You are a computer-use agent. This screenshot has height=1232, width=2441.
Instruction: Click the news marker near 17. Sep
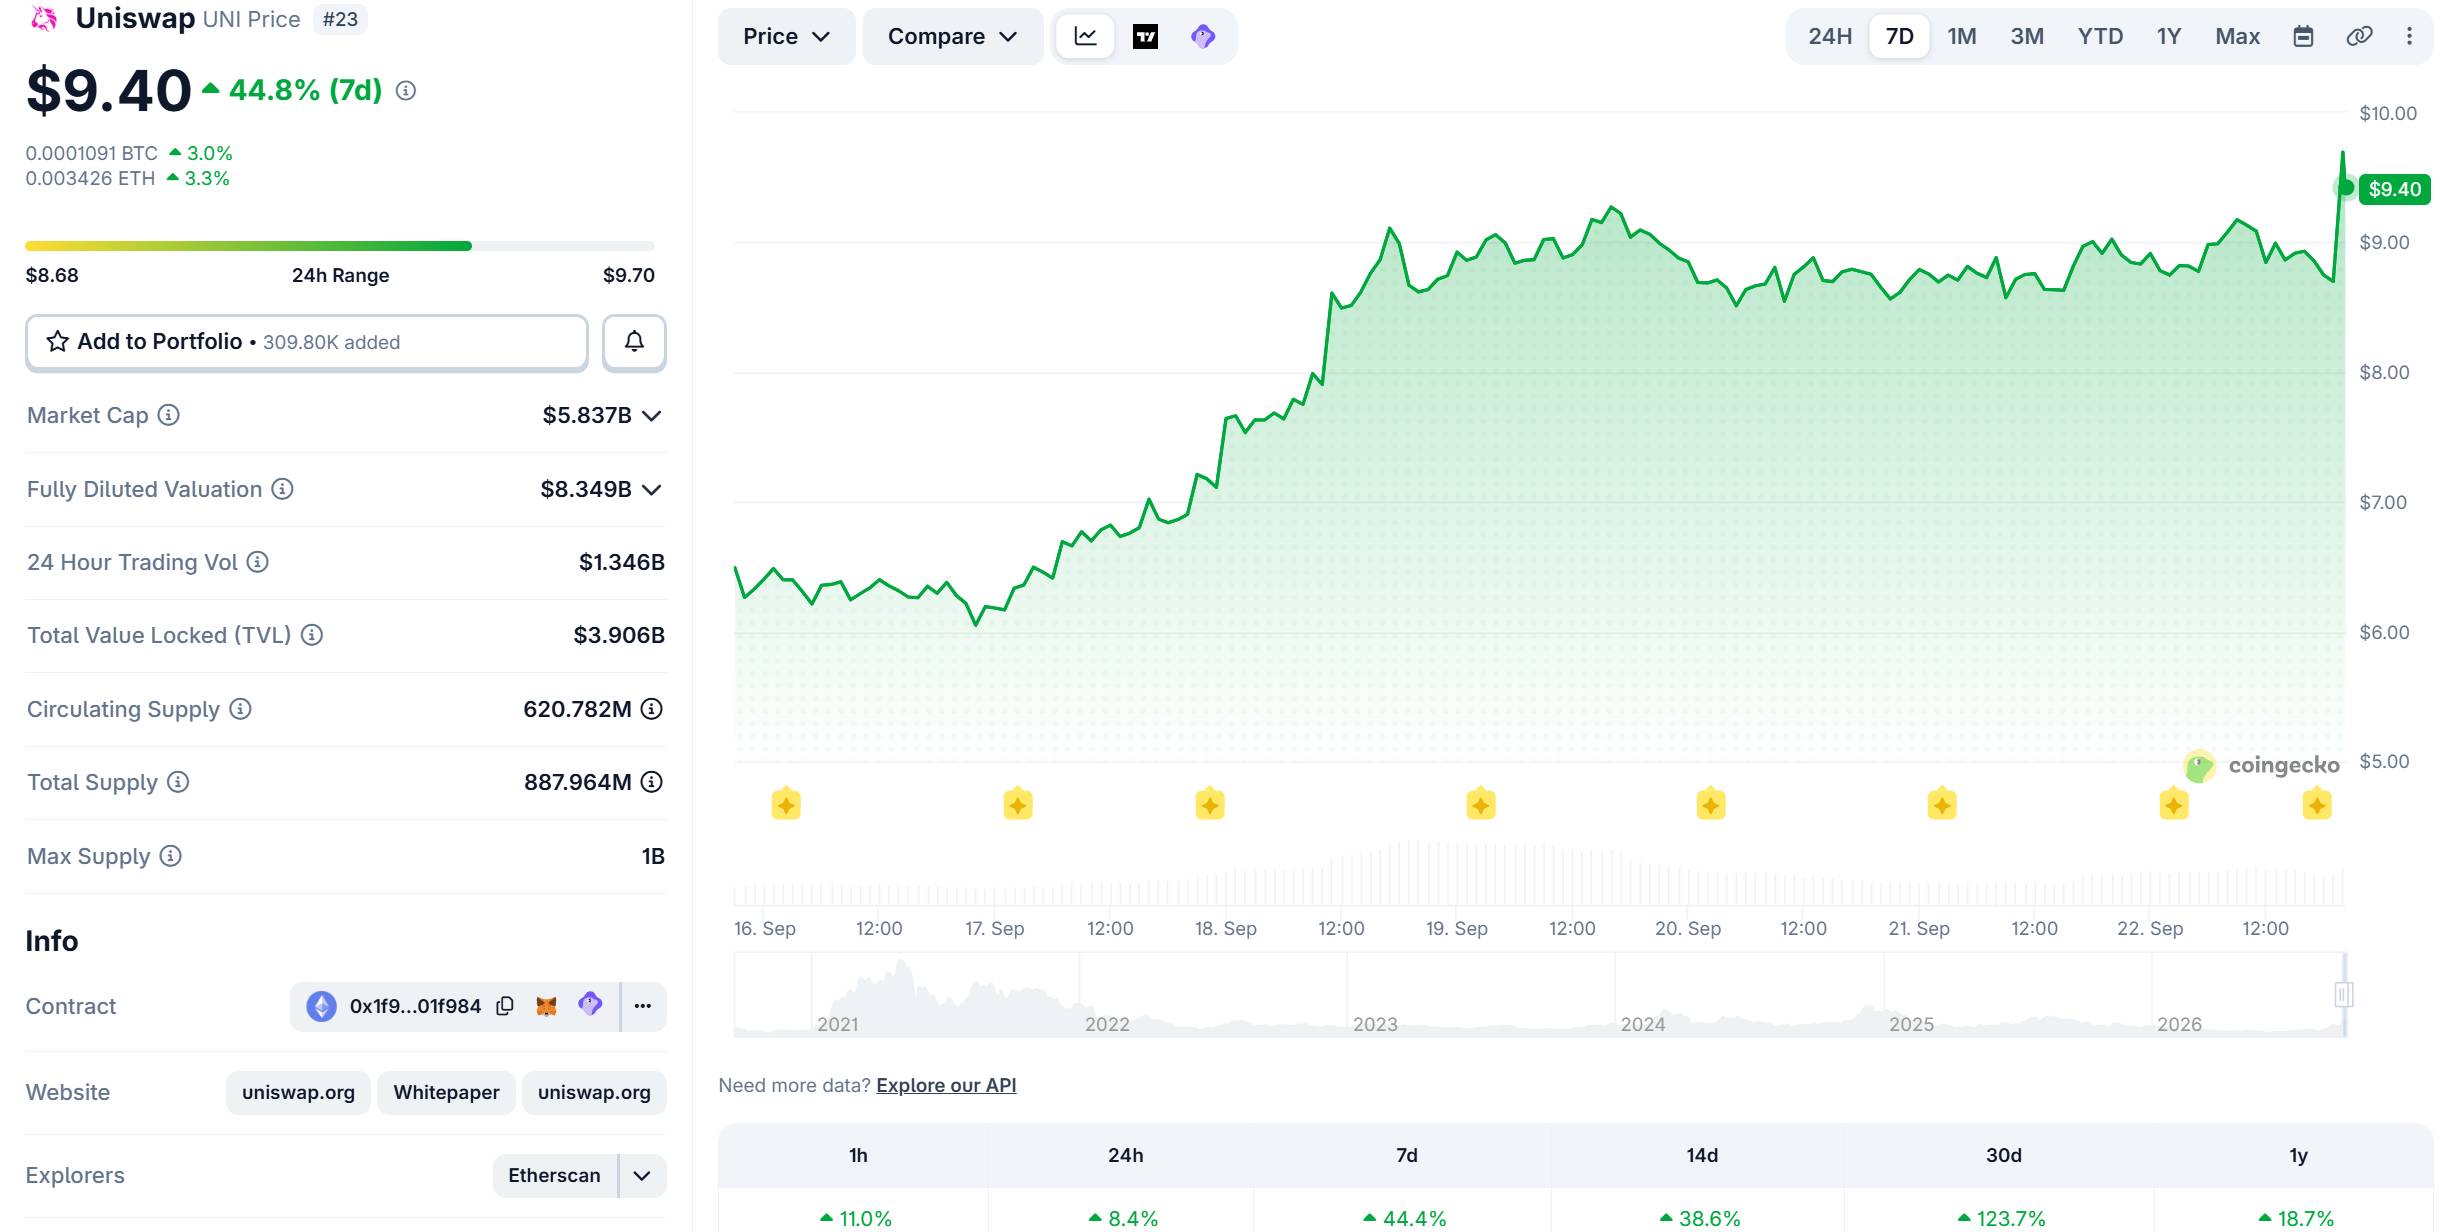[x=1018, y=804]
